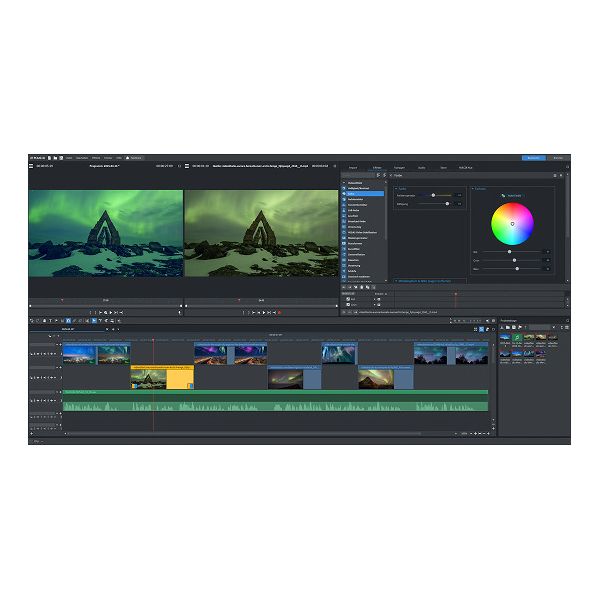Click the timeline horizontal scrollbar at the bottom

[x=245, y=434]
